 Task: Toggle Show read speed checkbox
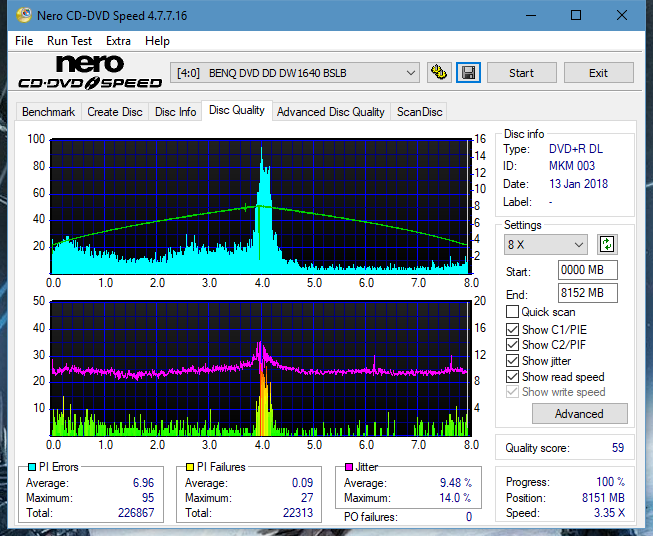coord(512,377)
